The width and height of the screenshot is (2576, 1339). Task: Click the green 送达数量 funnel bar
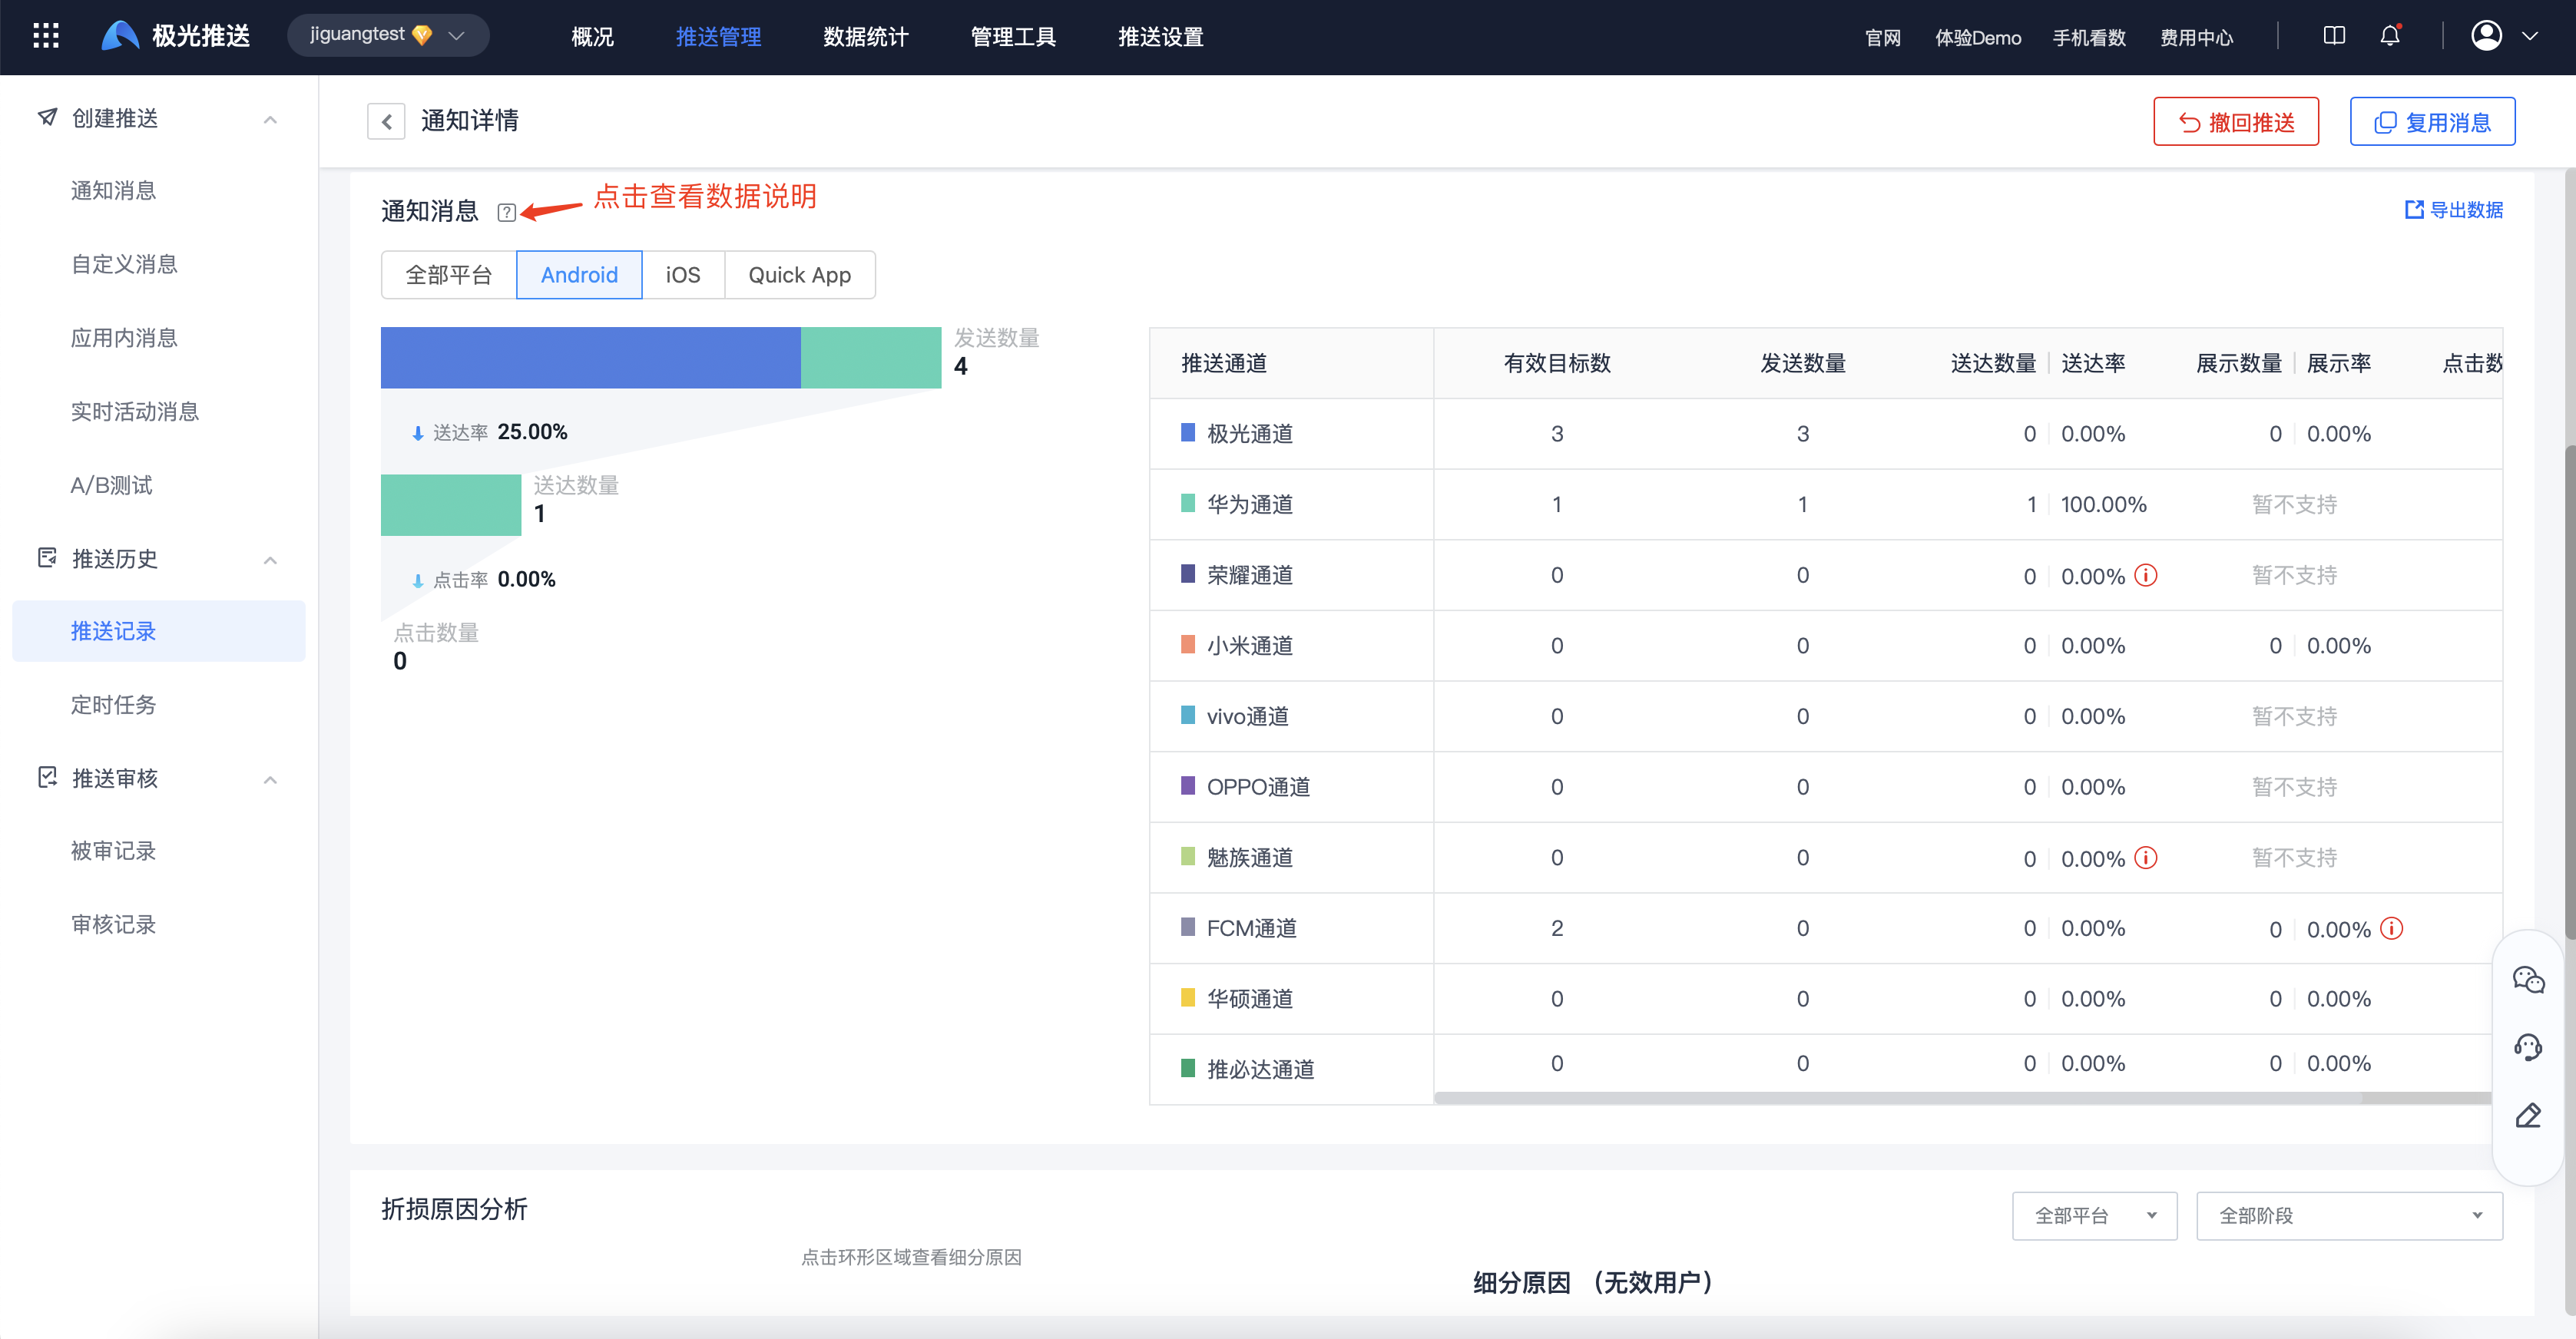pyautogui.click(x=451, y=505)
